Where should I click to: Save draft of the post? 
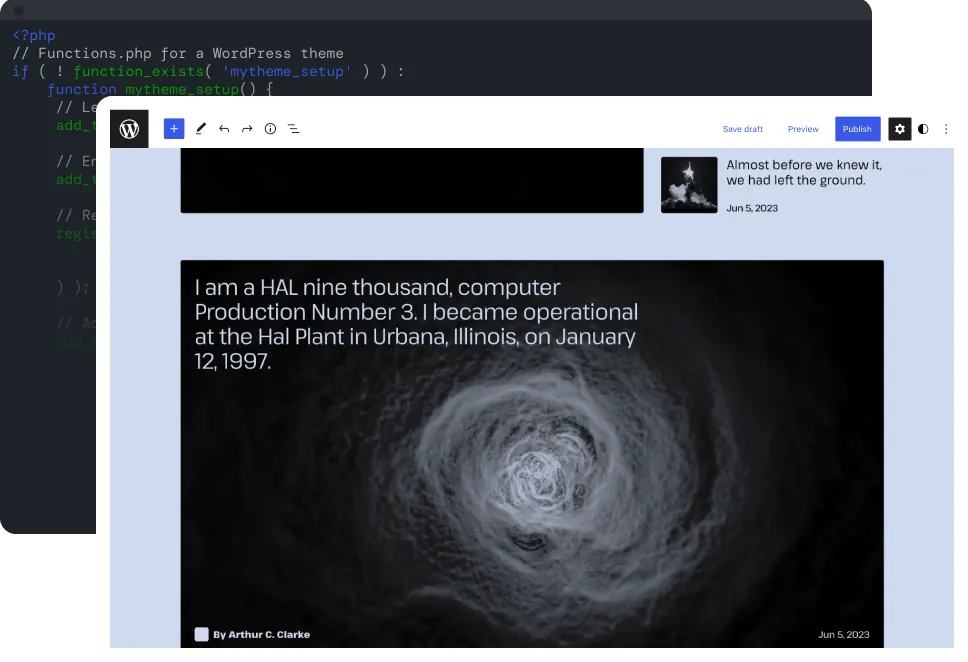point(743,129)
